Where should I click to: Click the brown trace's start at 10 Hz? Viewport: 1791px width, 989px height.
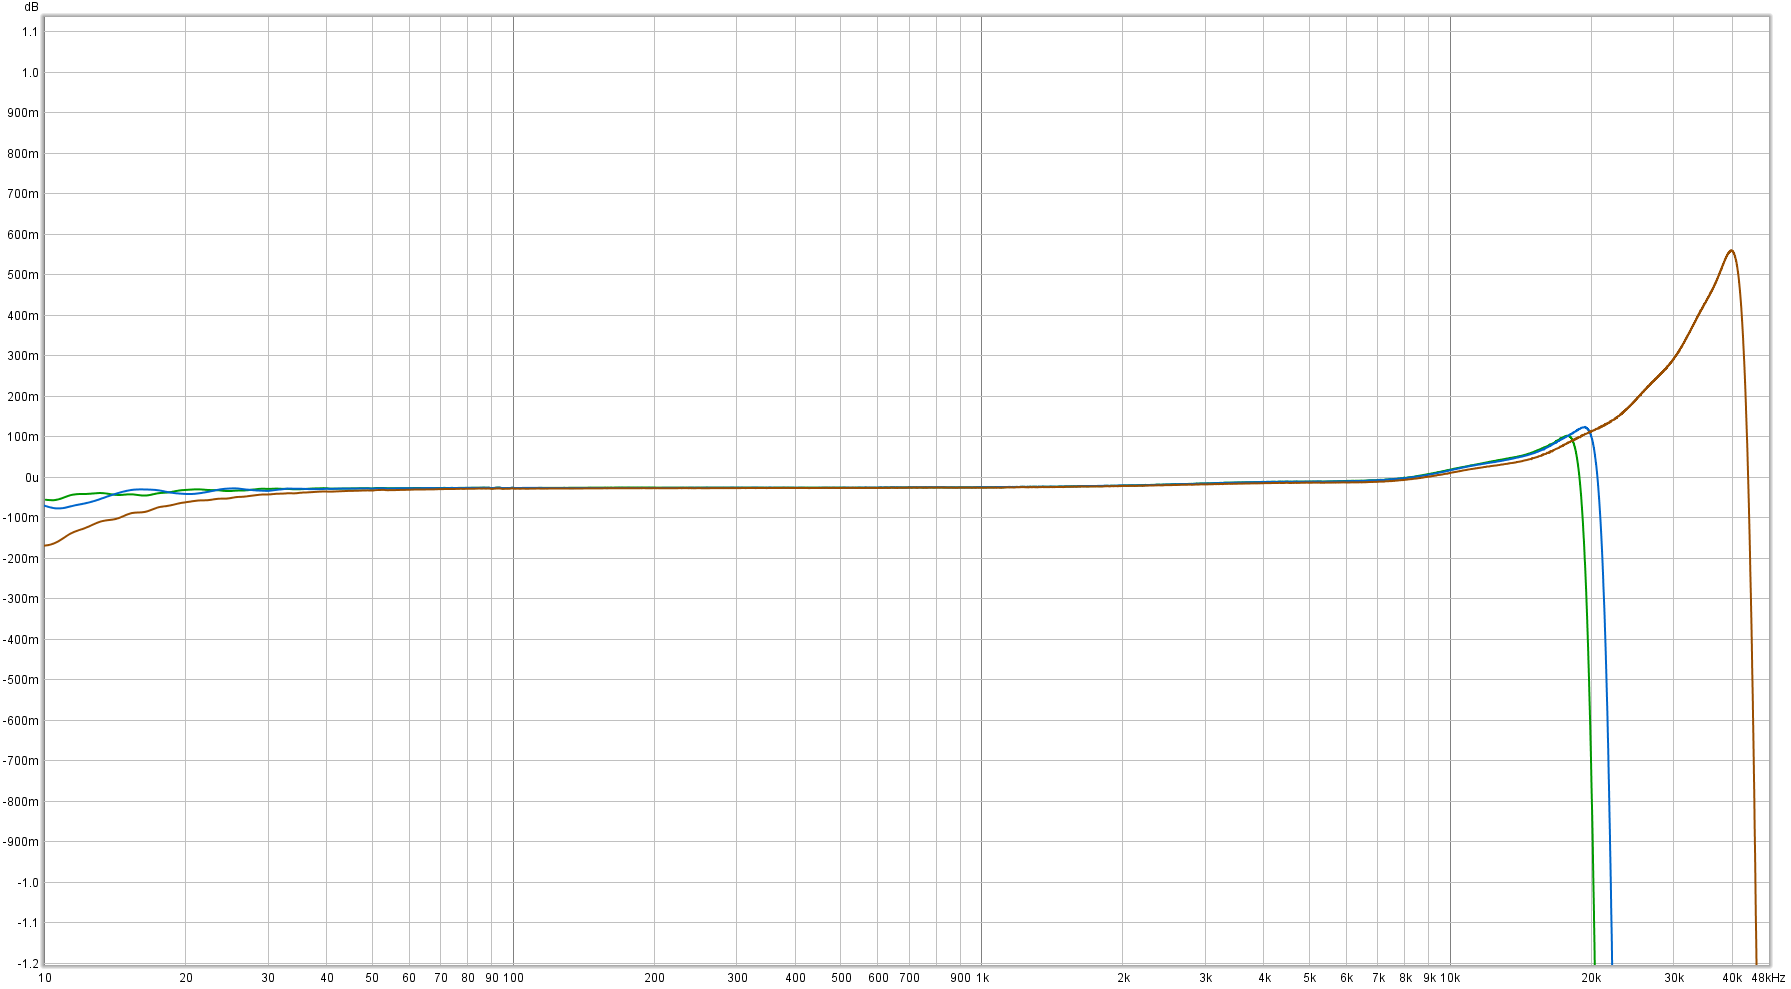[x=46, y=545]
